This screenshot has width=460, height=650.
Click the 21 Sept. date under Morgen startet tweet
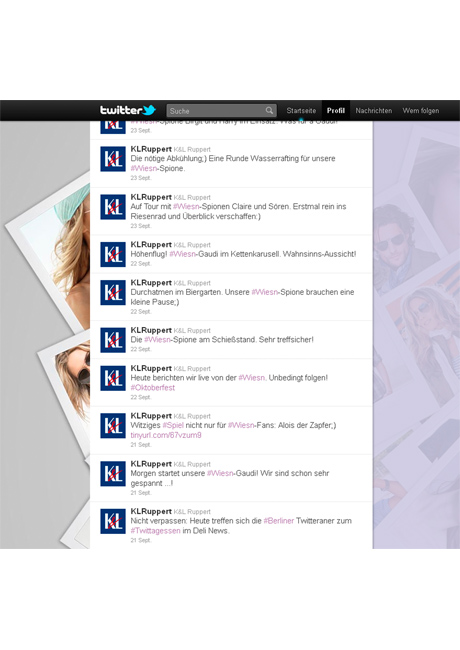point(141,493)
